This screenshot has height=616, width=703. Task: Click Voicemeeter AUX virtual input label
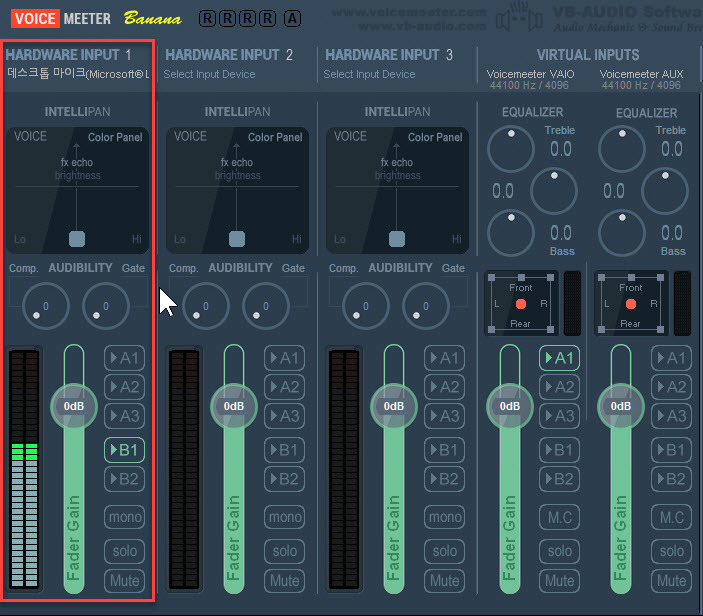(642, 74)
